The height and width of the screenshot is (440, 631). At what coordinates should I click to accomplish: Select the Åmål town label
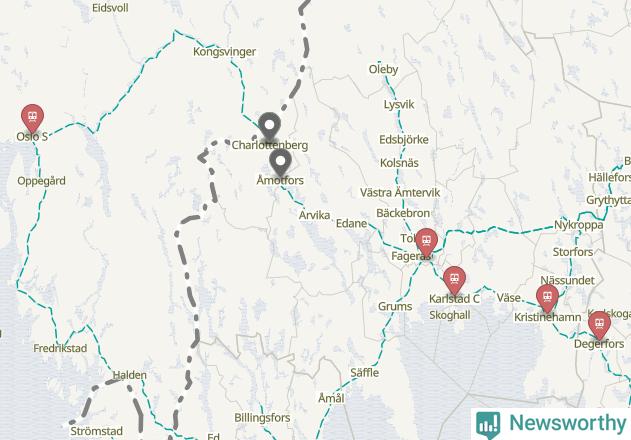pyautogui.click(x=332, y=398)
